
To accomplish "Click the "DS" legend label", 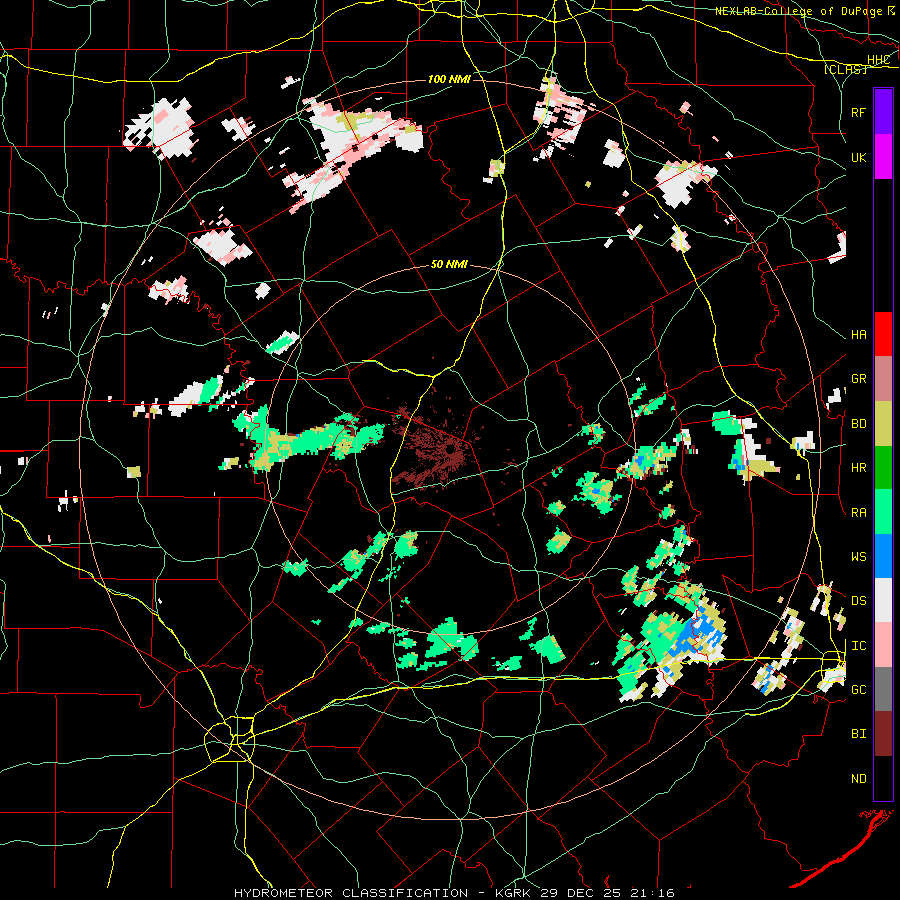I will point(858,601).
